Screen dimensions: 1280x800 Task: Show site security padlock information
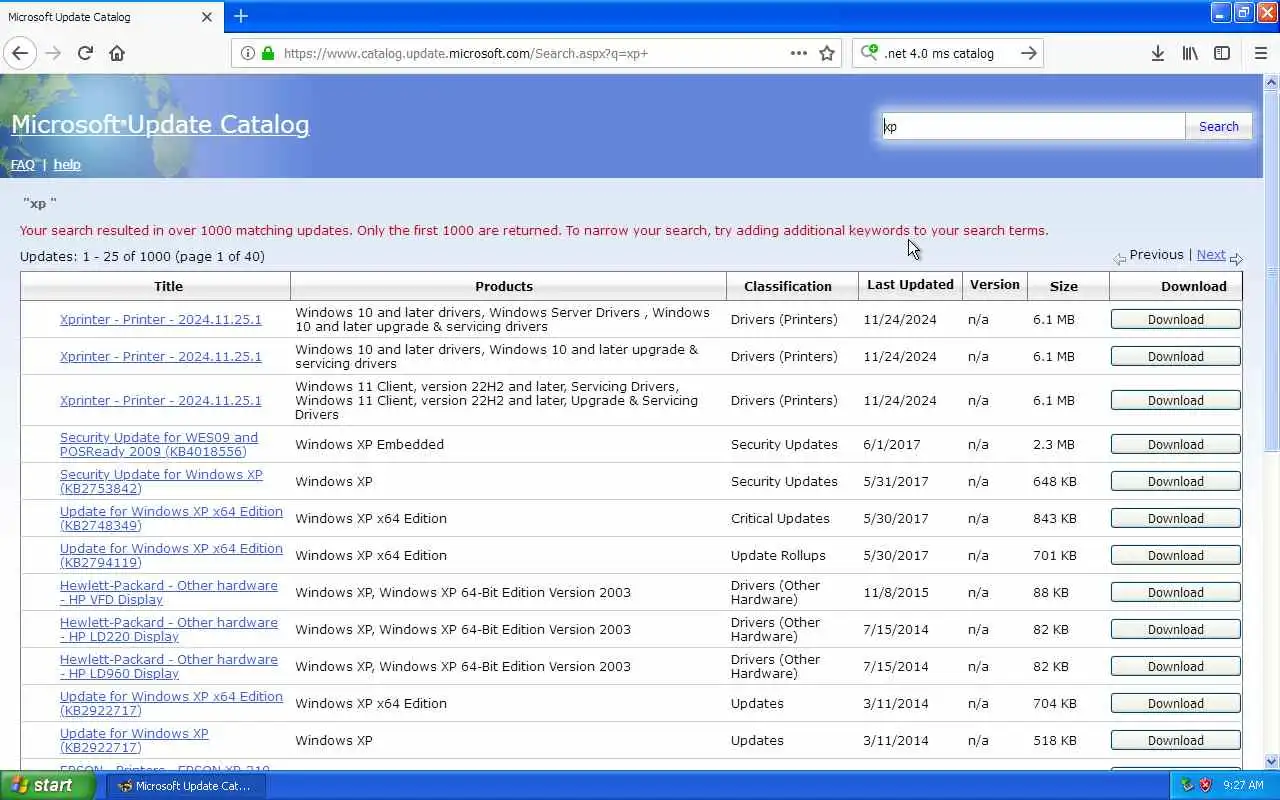(267, 53)
